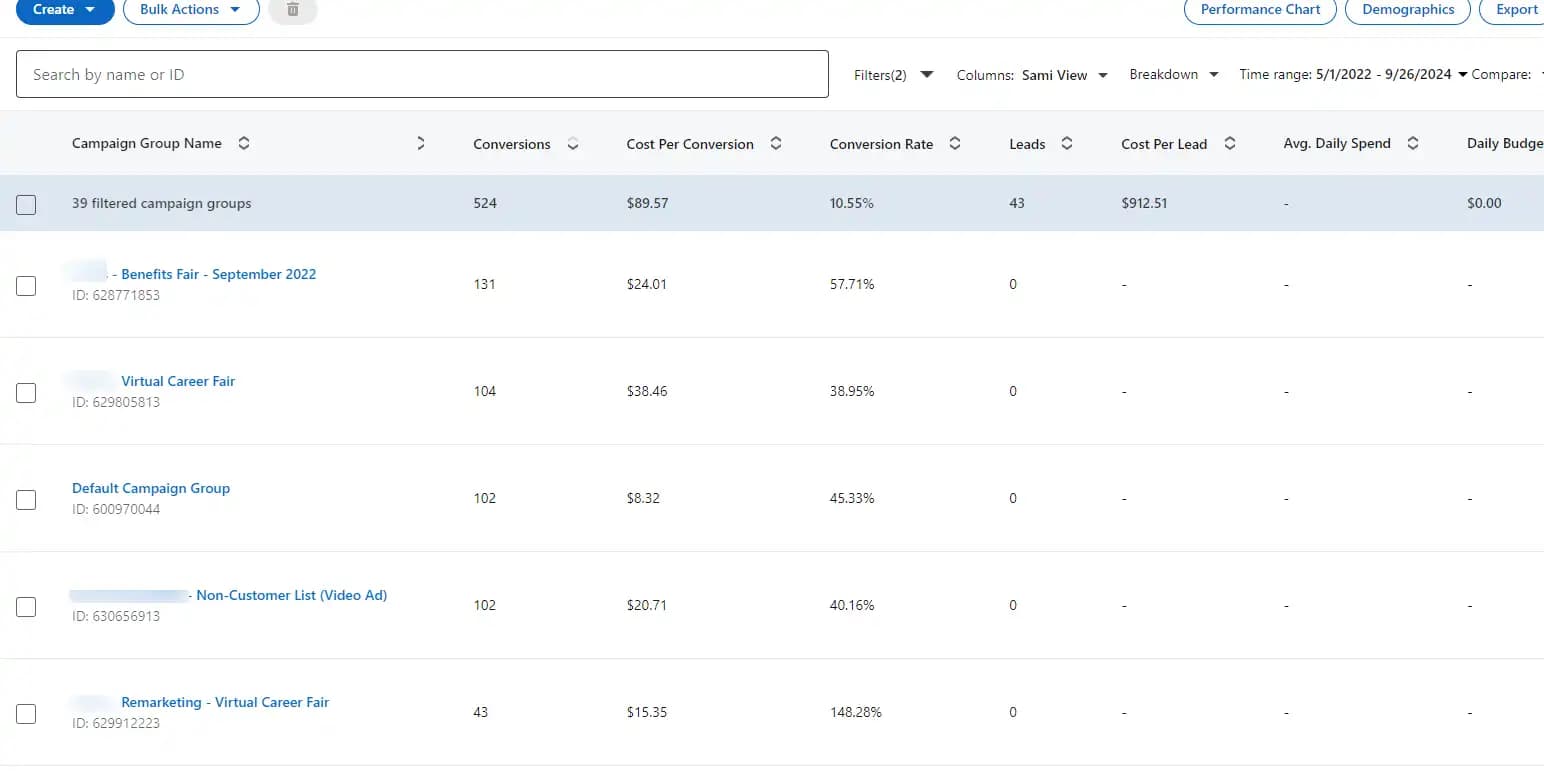This screenshot has width=1544, height=771.
Task: Open the Demographics view
Action: [1408, 10]
